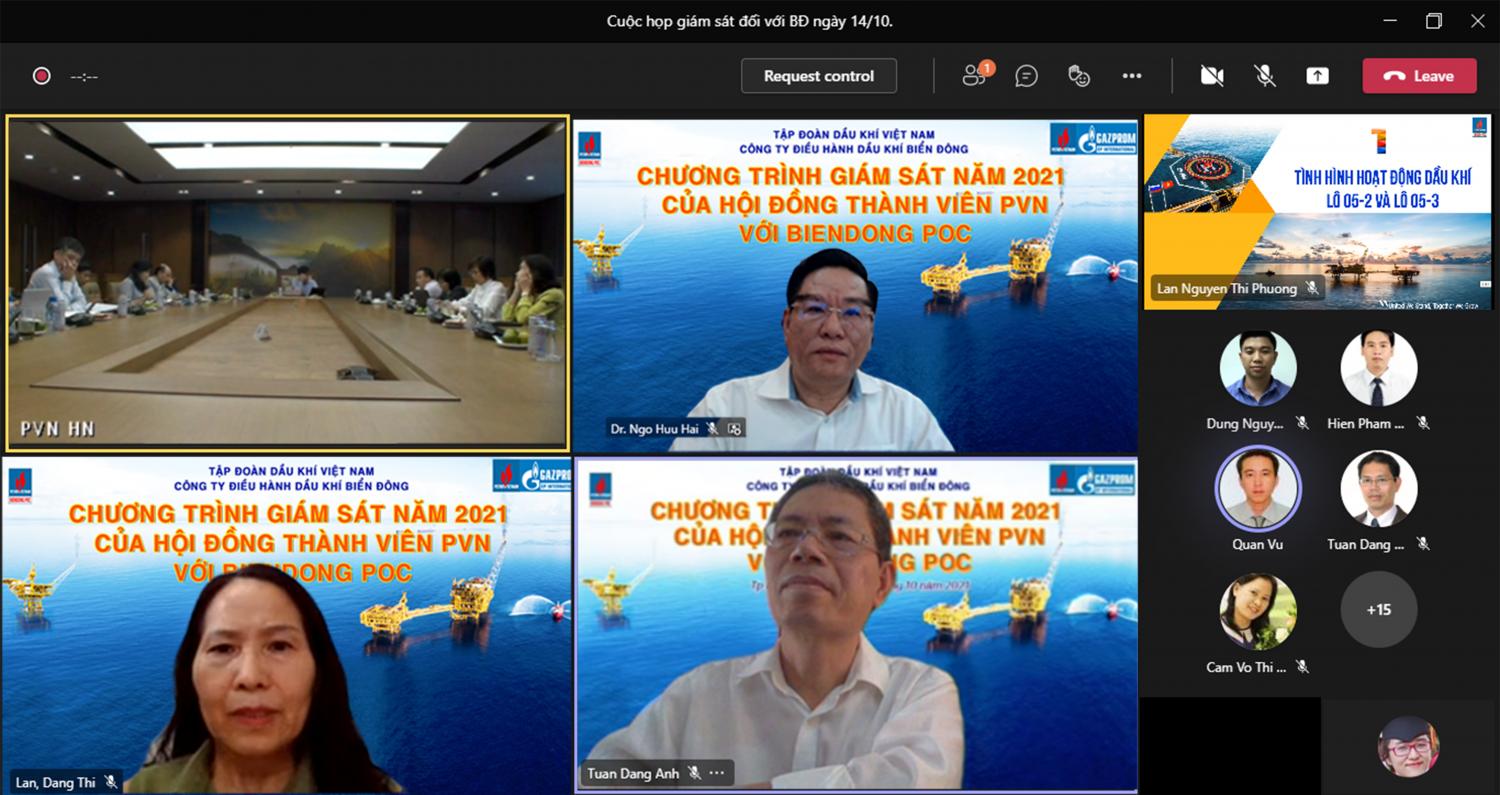Click the Share content icon

click(x=1318, y=76)
